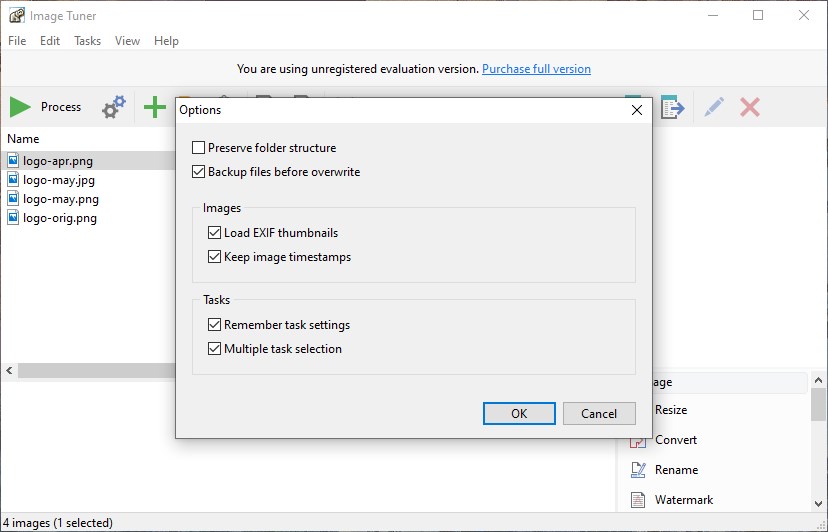
Task: Open the Tasks menu
Action: pyautogui.click(x=88, y=41)
